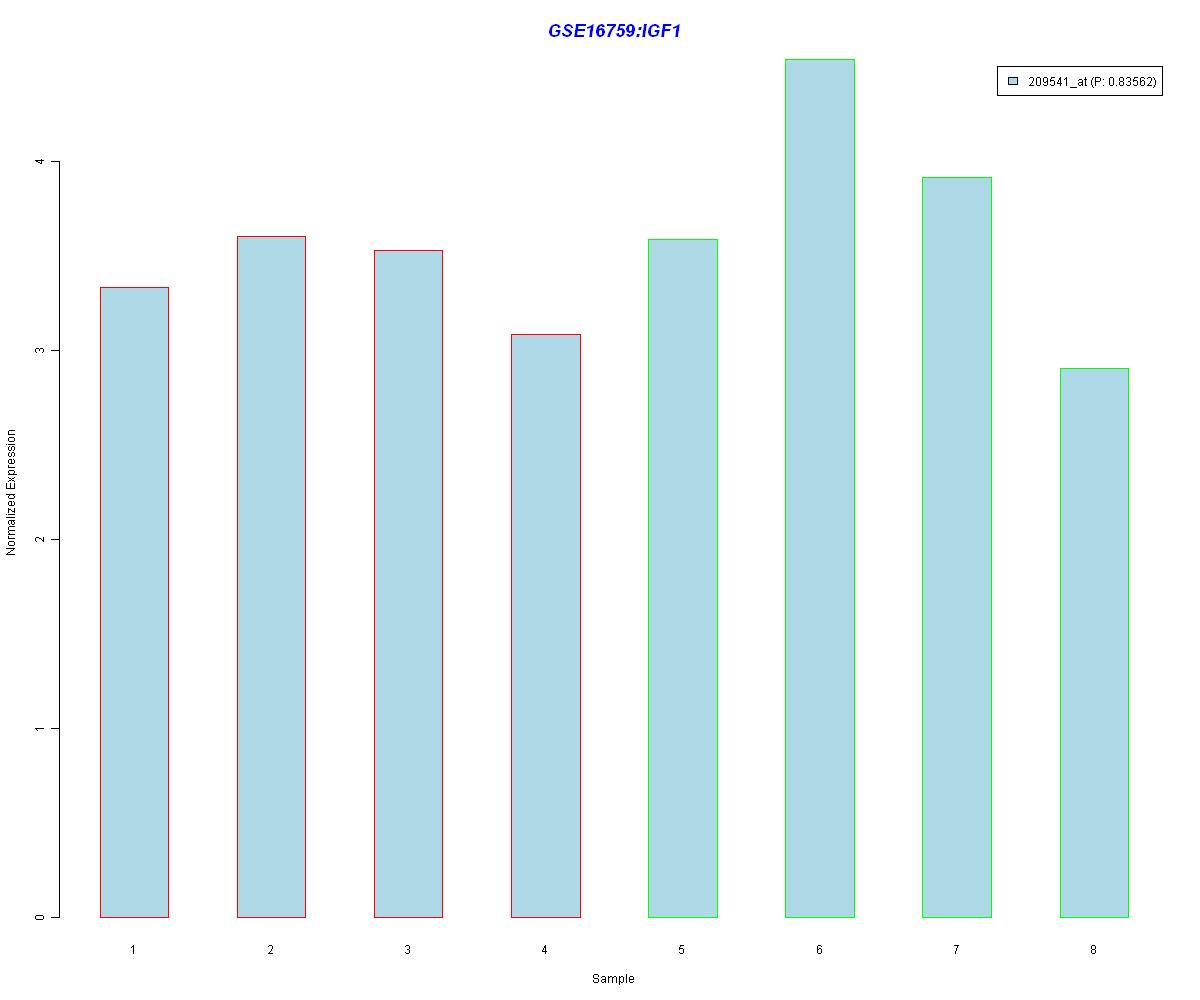The image size is (1200, 1000).
Task: Click x-axis label 2
Action: click(270, 949)
